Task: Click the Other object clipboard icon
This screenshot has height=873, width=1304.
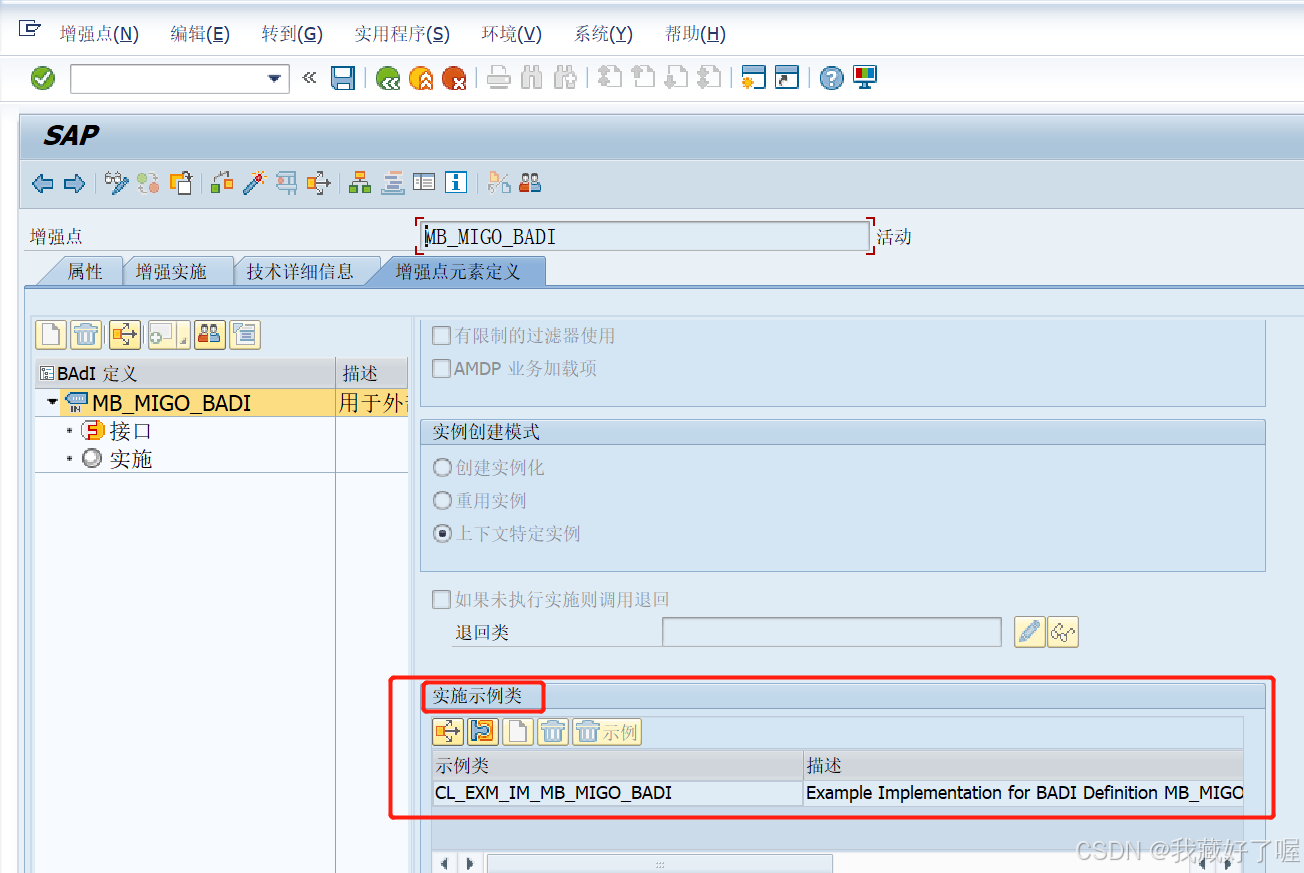Action: coord(181,183)
